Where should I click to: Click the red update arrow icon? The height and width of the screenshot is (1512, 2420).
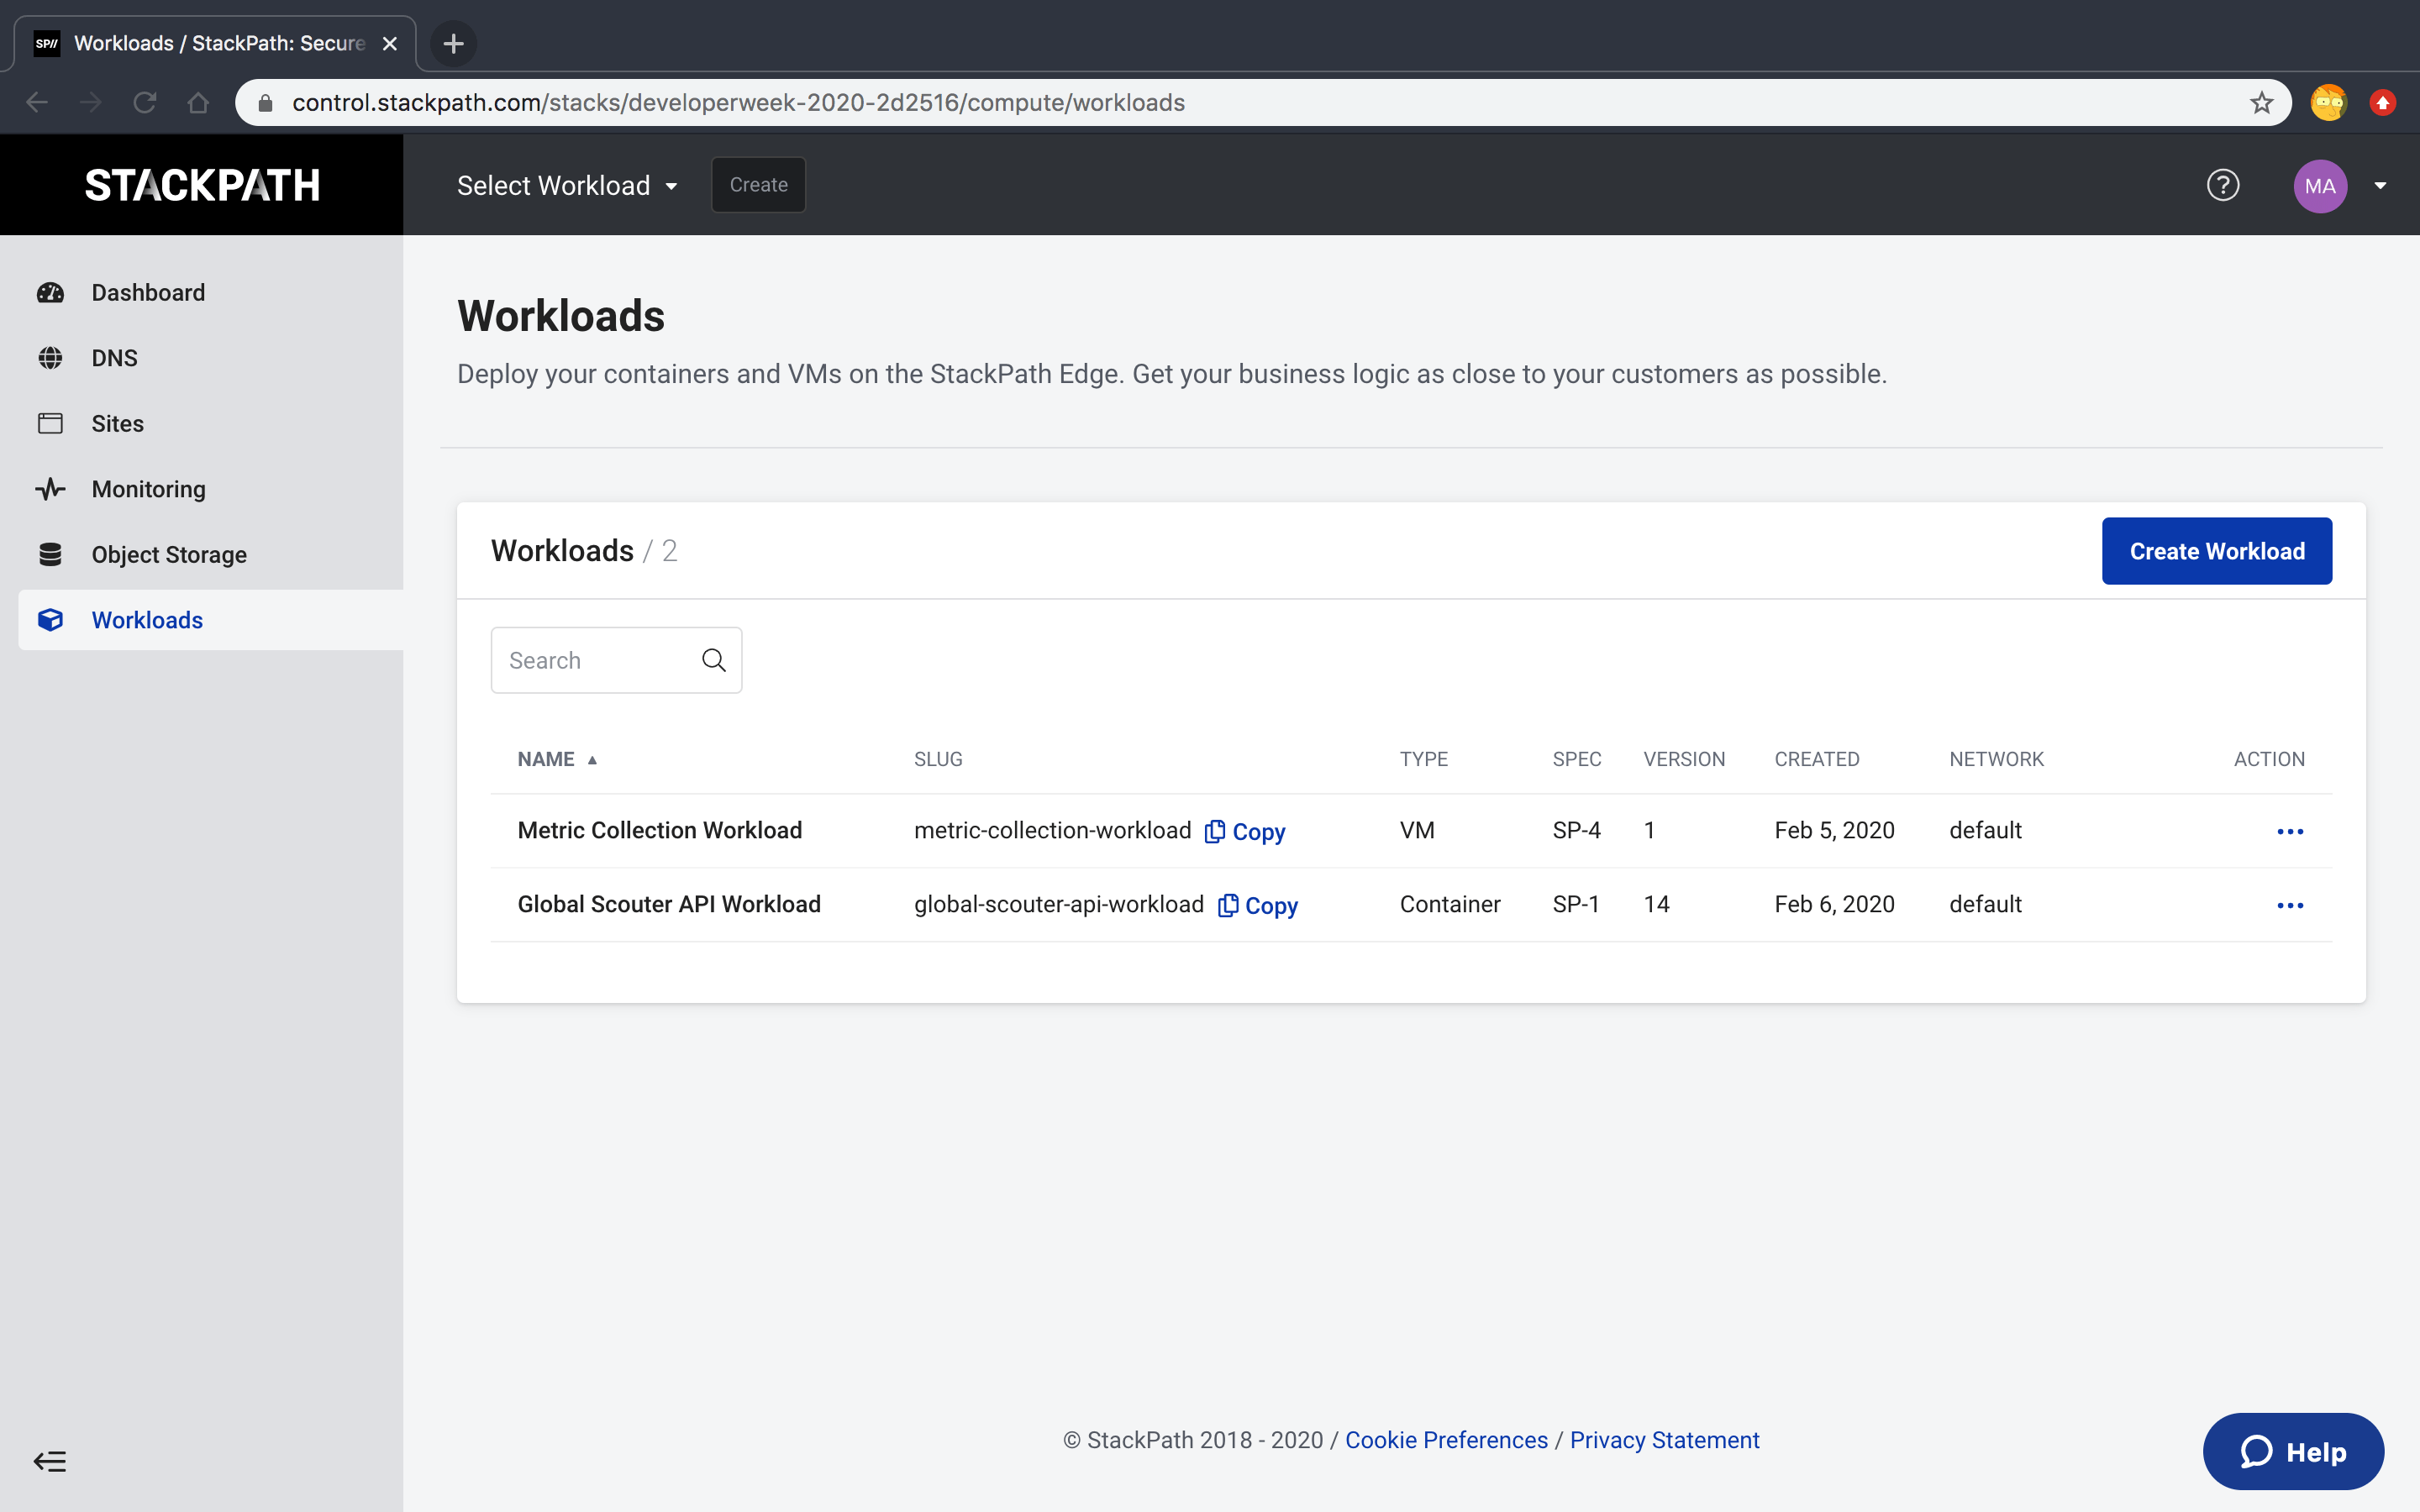[2383, 103]
